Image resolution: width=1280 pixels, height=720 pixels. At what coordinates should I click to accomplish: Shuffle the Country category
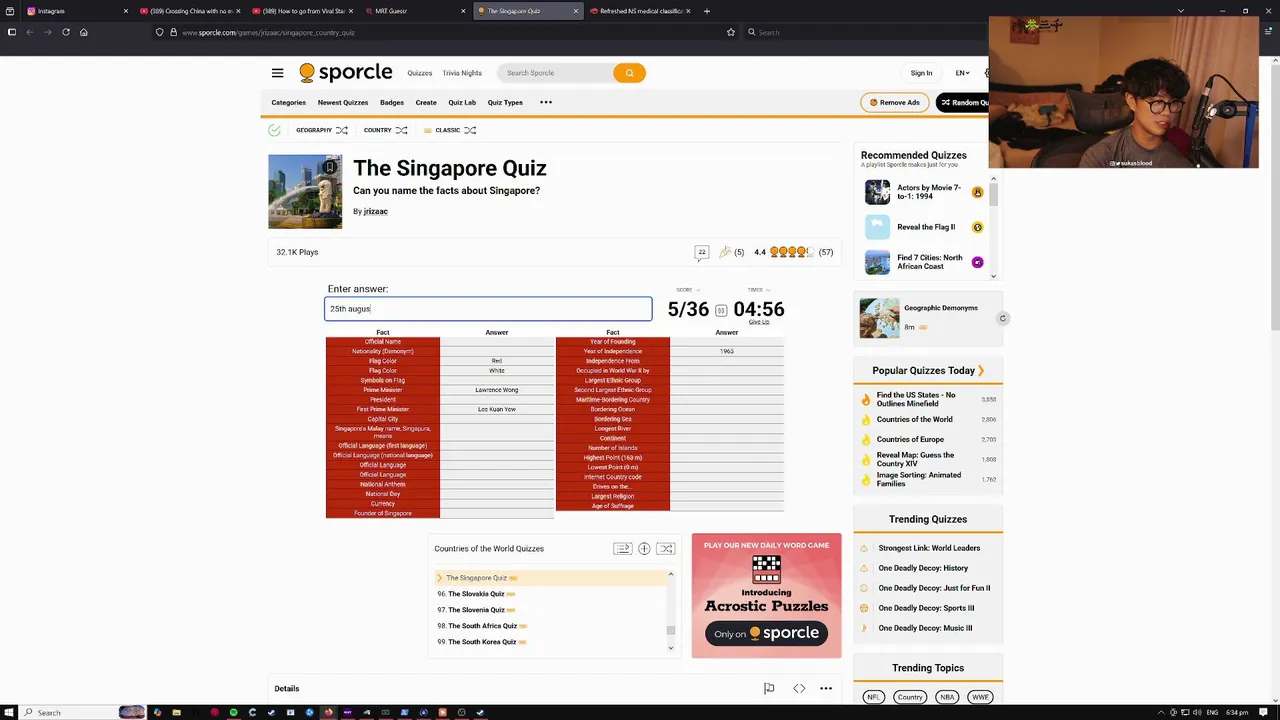click(x=401, y=130)
